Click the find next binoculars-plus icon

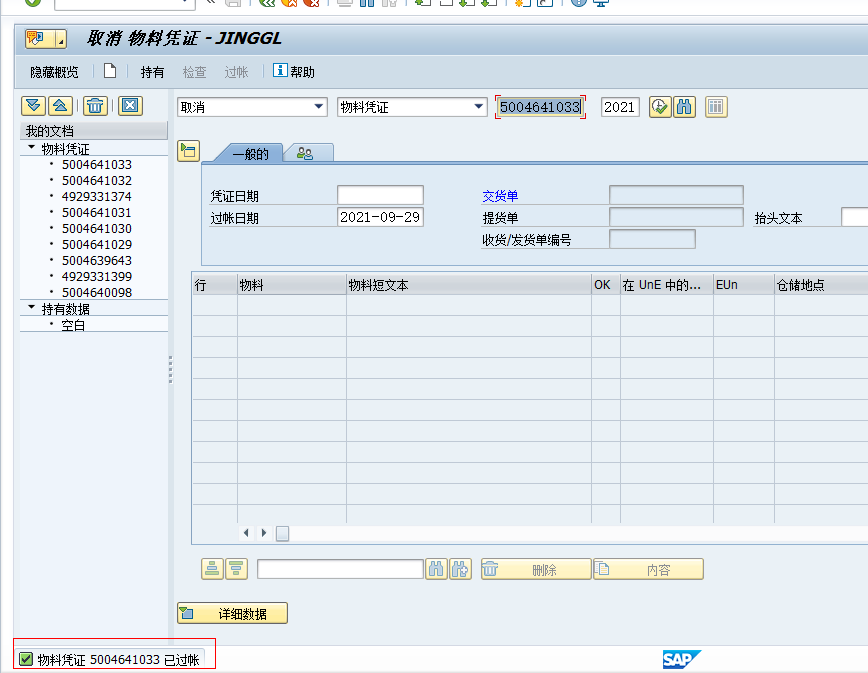click(461, 569)
